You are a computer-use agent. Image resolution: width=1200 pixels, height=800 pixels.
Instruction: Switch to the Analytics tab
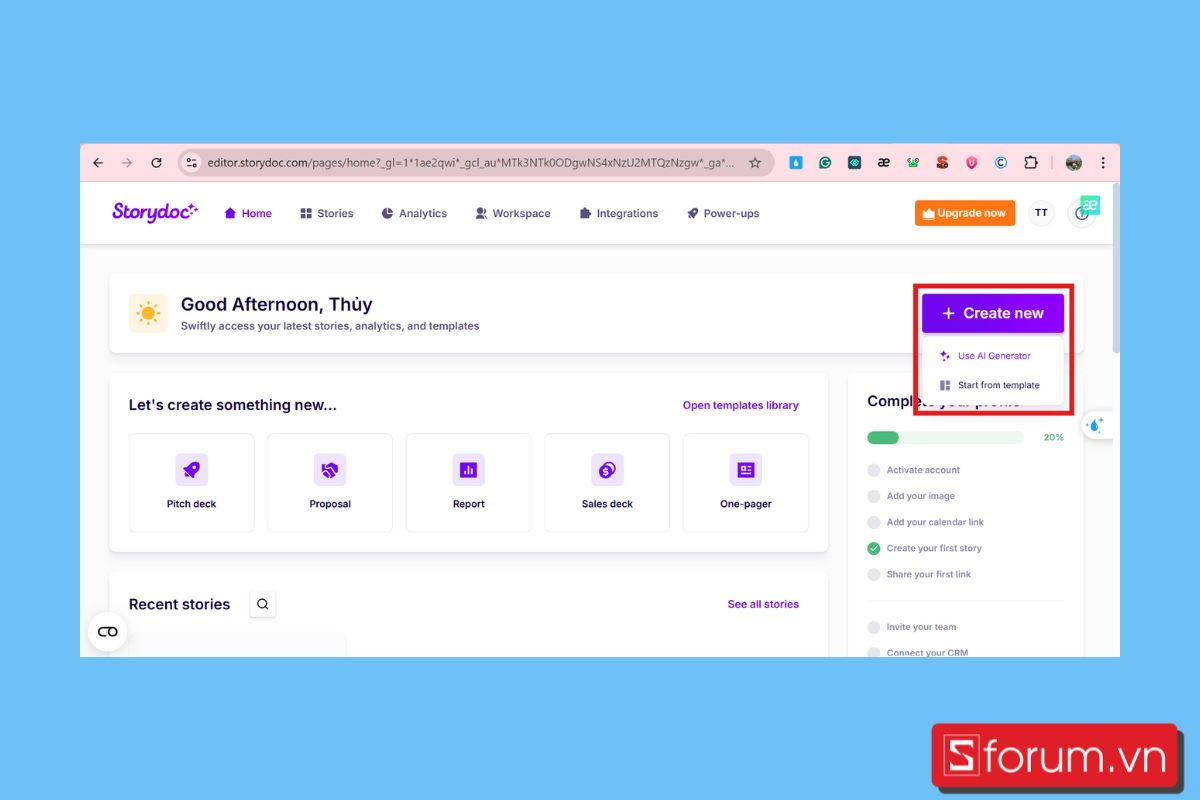click(x=414, y=213)
